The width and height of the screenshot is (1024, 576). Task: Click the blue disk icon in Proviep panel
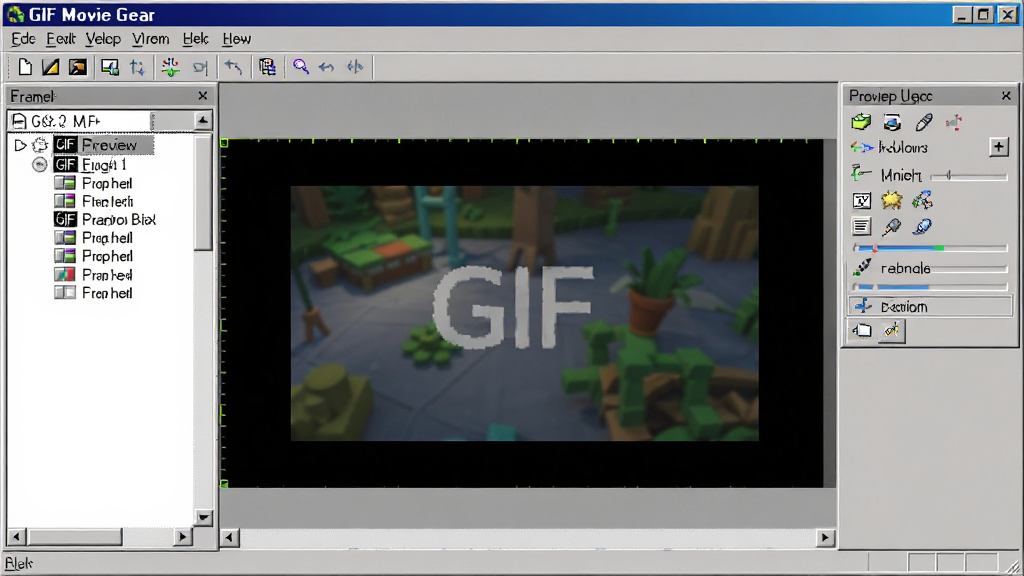[x=892, y=122]
